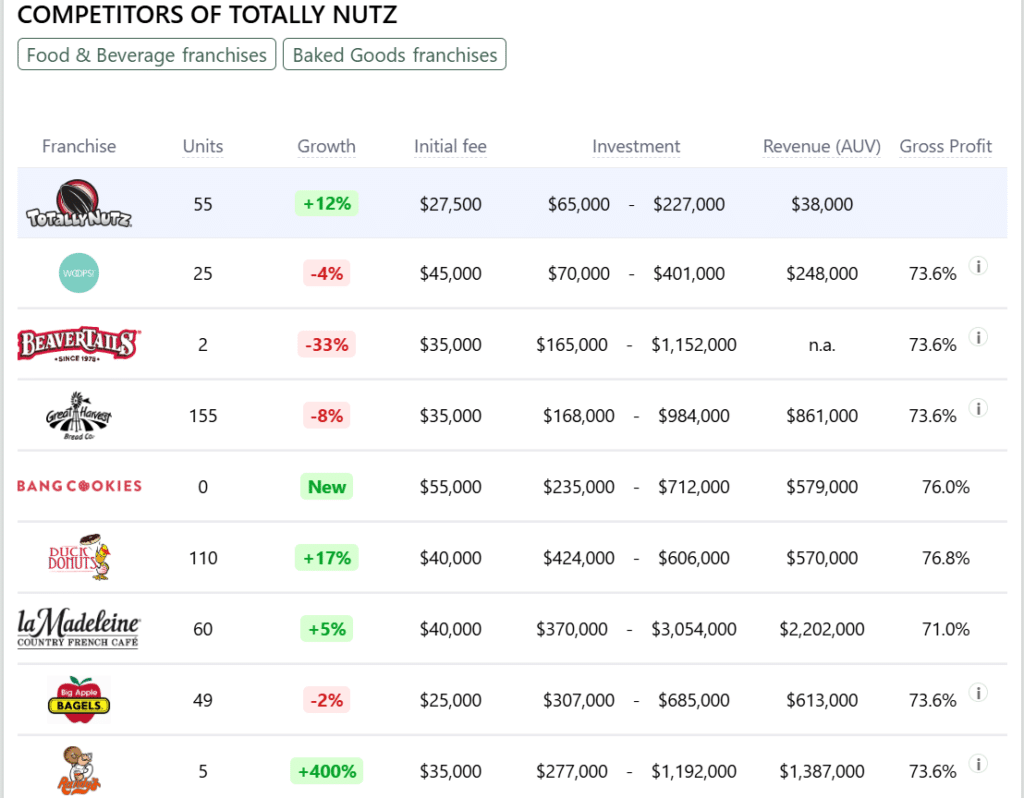This screenshot has height=798, width=1024.
Task: Show gross profit info for BeaverTails row
Action: (978, 338)
